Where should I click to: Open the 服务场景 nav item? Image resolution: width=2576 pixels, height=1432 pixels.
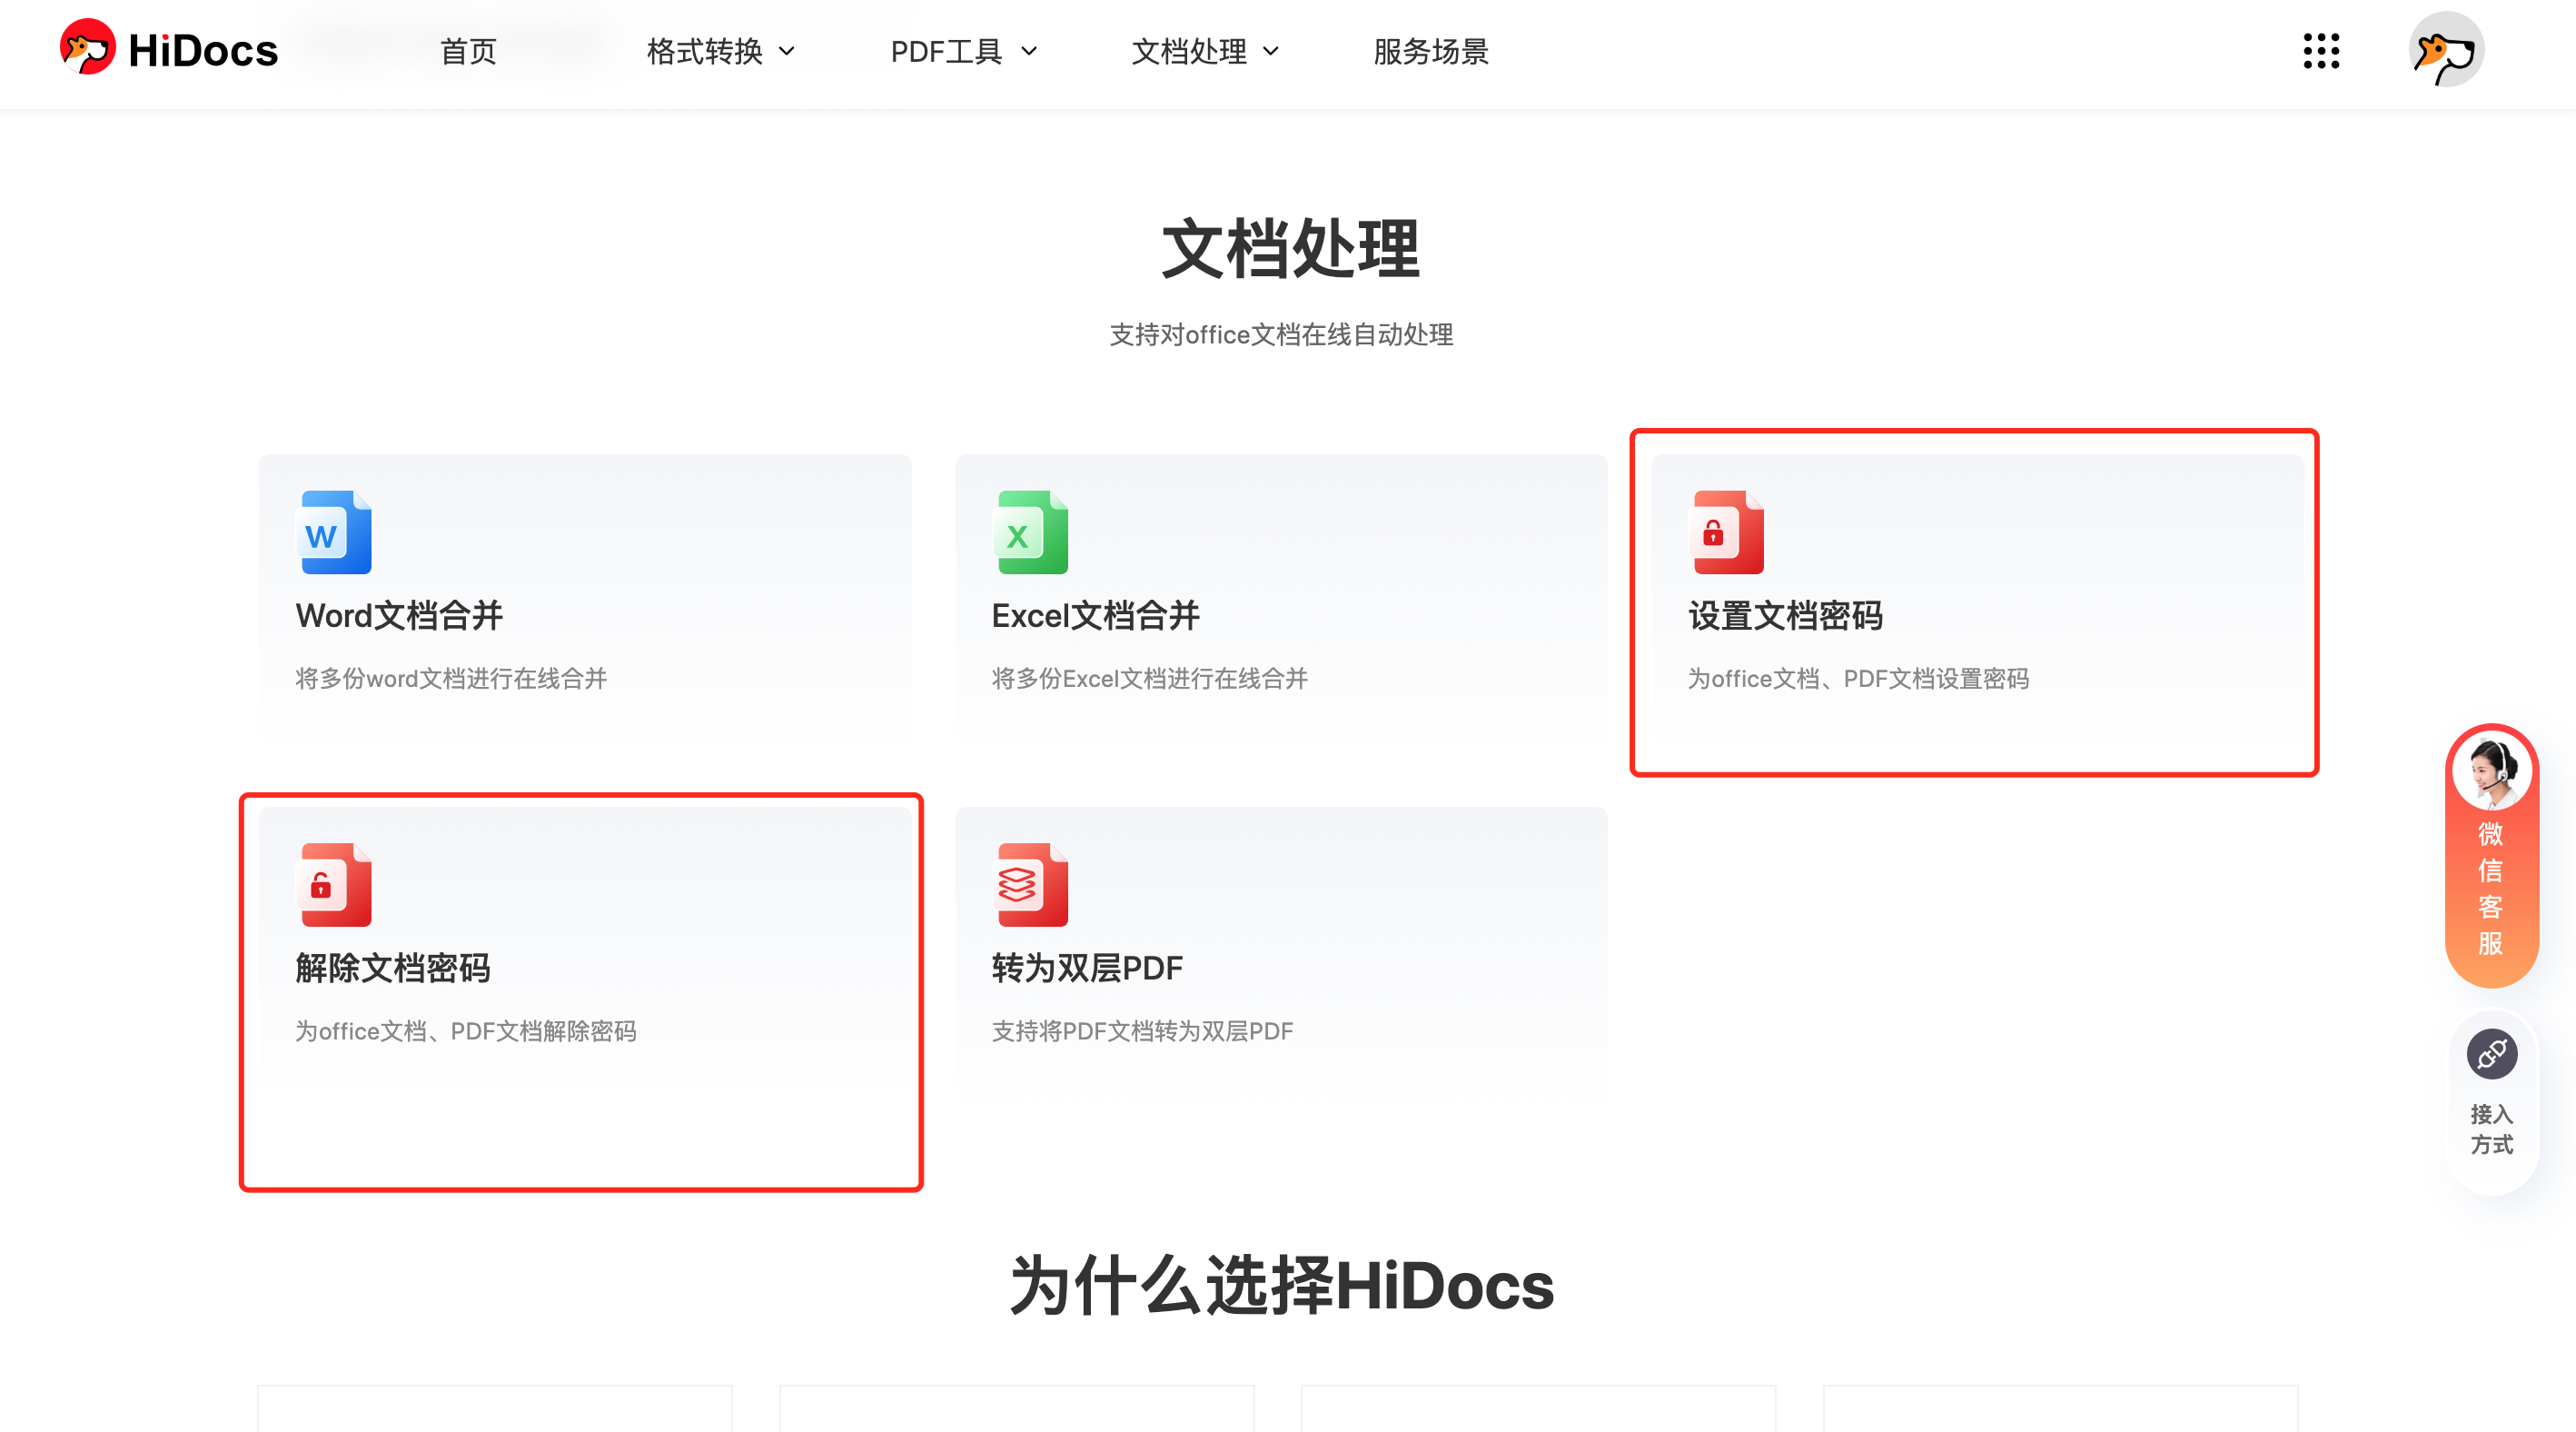pos(1431,51)
